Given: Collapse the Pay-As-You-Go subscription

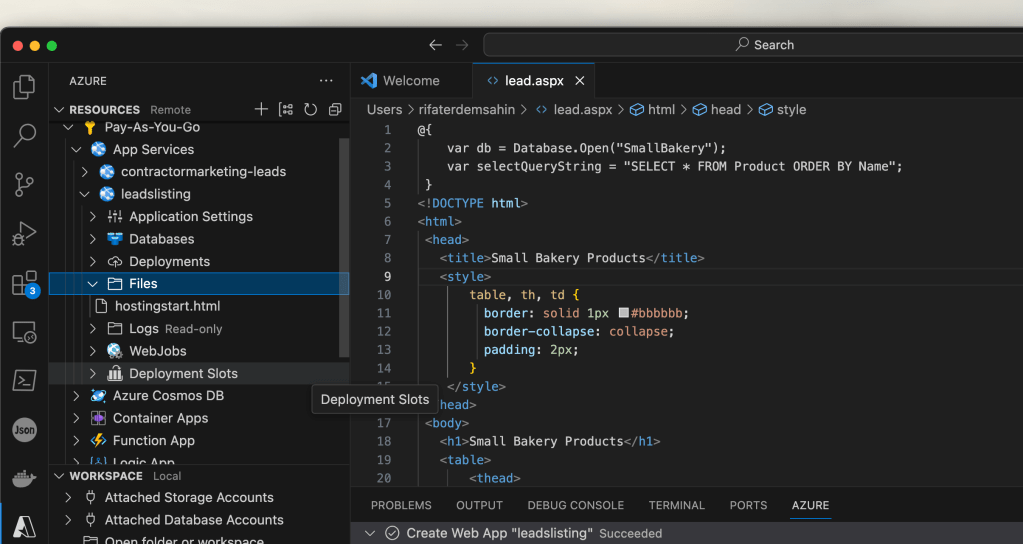Looking at the screenshot, I should (69, 127).
